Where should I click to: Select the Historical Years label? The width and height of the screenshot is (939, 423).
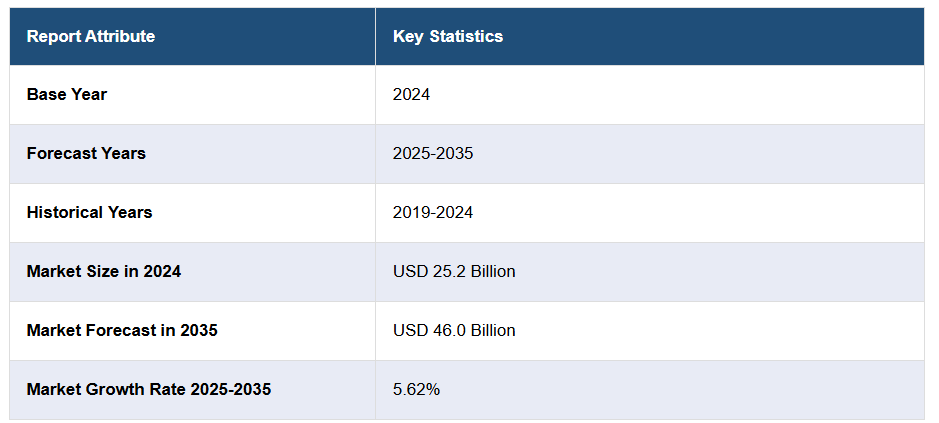[90, 213]
